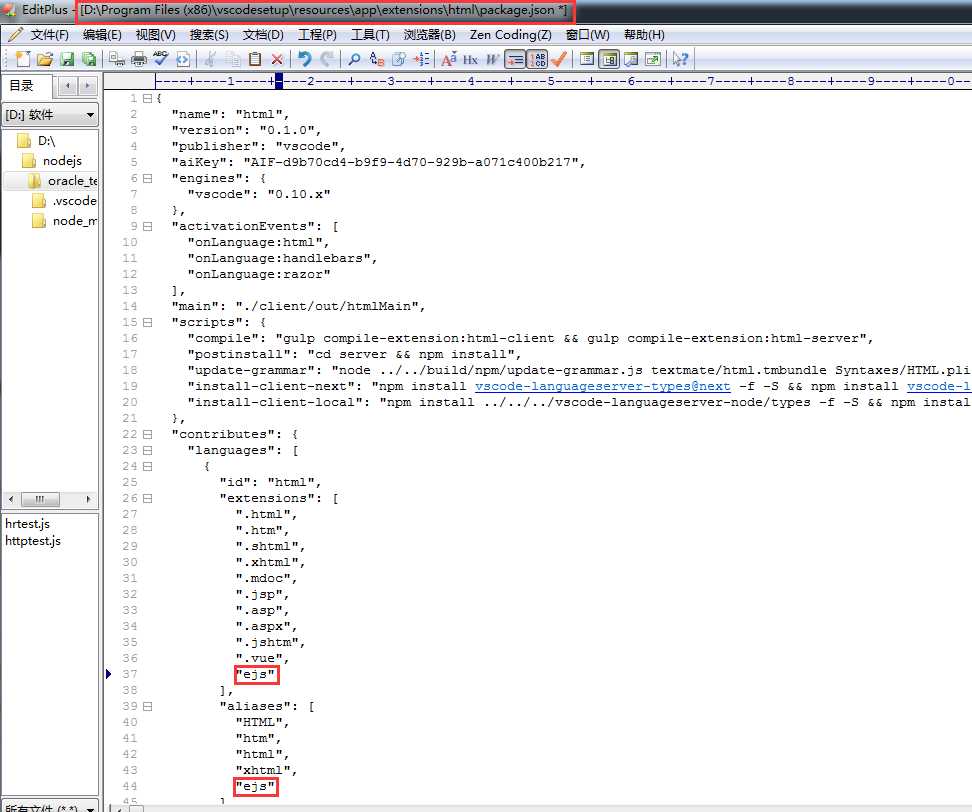Click the Full Screen toolbar icon
Viewport: 972px width, 812px height.
point(653,59)
